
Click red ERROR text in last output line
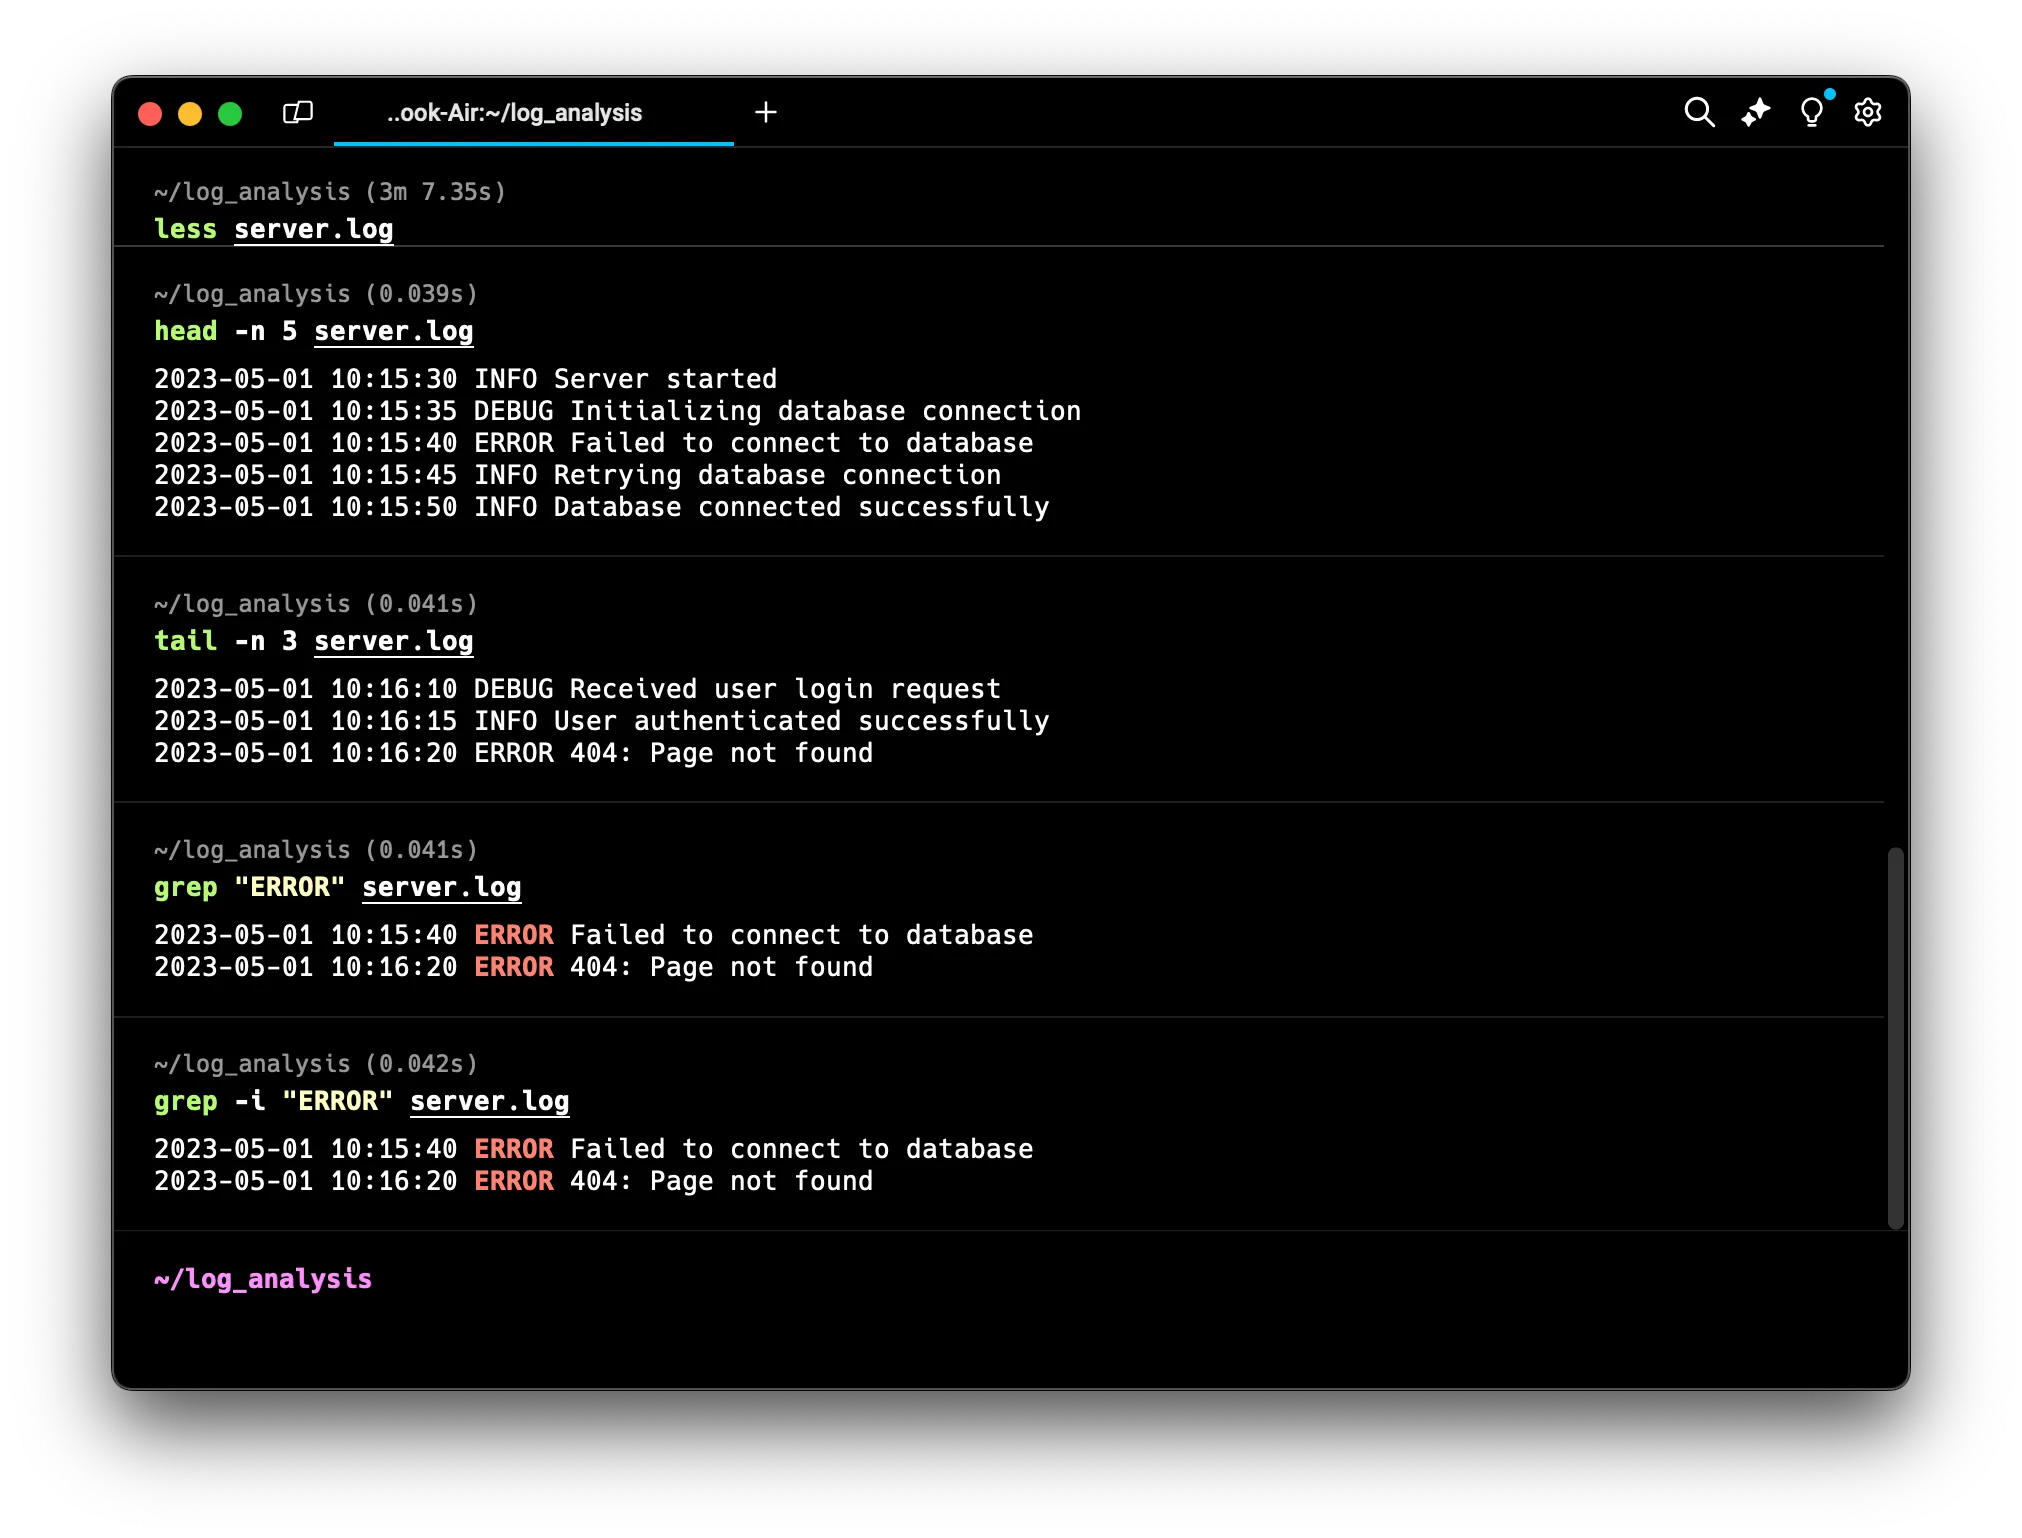coord(513,1181)
